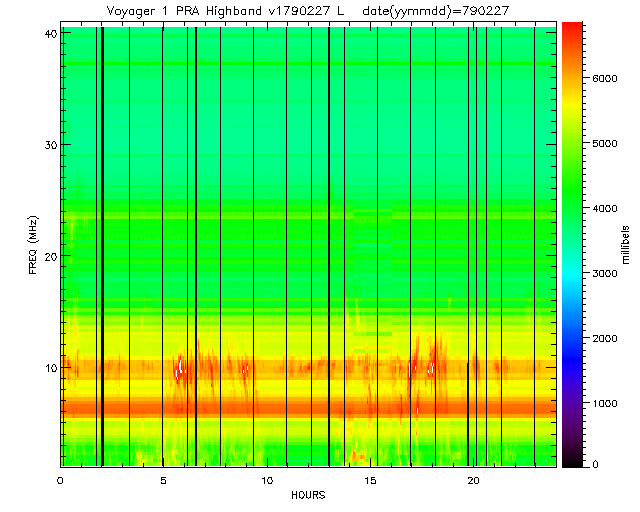
Task: Click the plot title text "Voyager 1 PRA Highband"
Action: coord(184,11)
